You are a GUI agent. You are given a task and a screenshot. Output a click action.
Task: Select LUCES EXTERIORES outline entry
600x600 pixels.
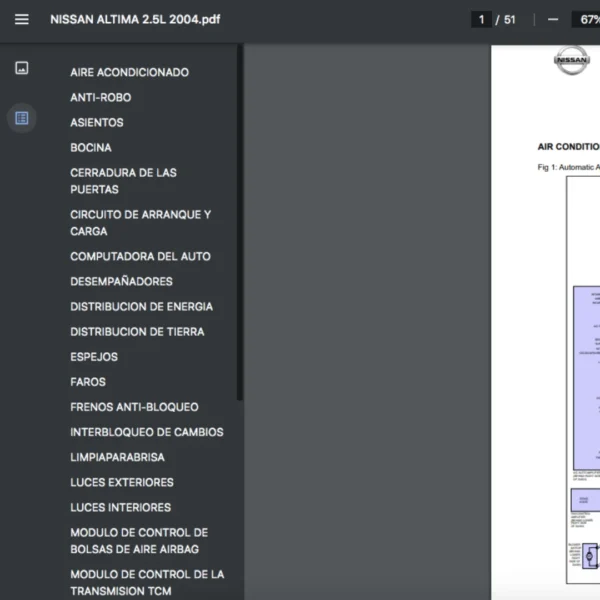[122, 483]
